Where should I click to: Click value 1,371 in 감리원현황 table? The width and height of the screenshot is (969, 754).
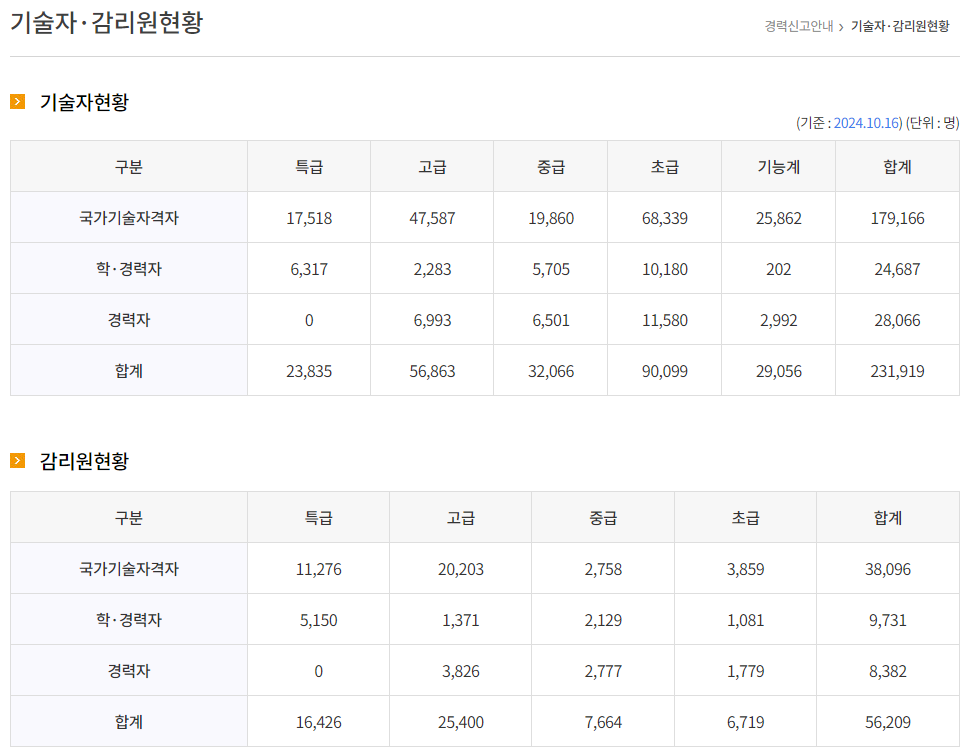pos(460,621)
